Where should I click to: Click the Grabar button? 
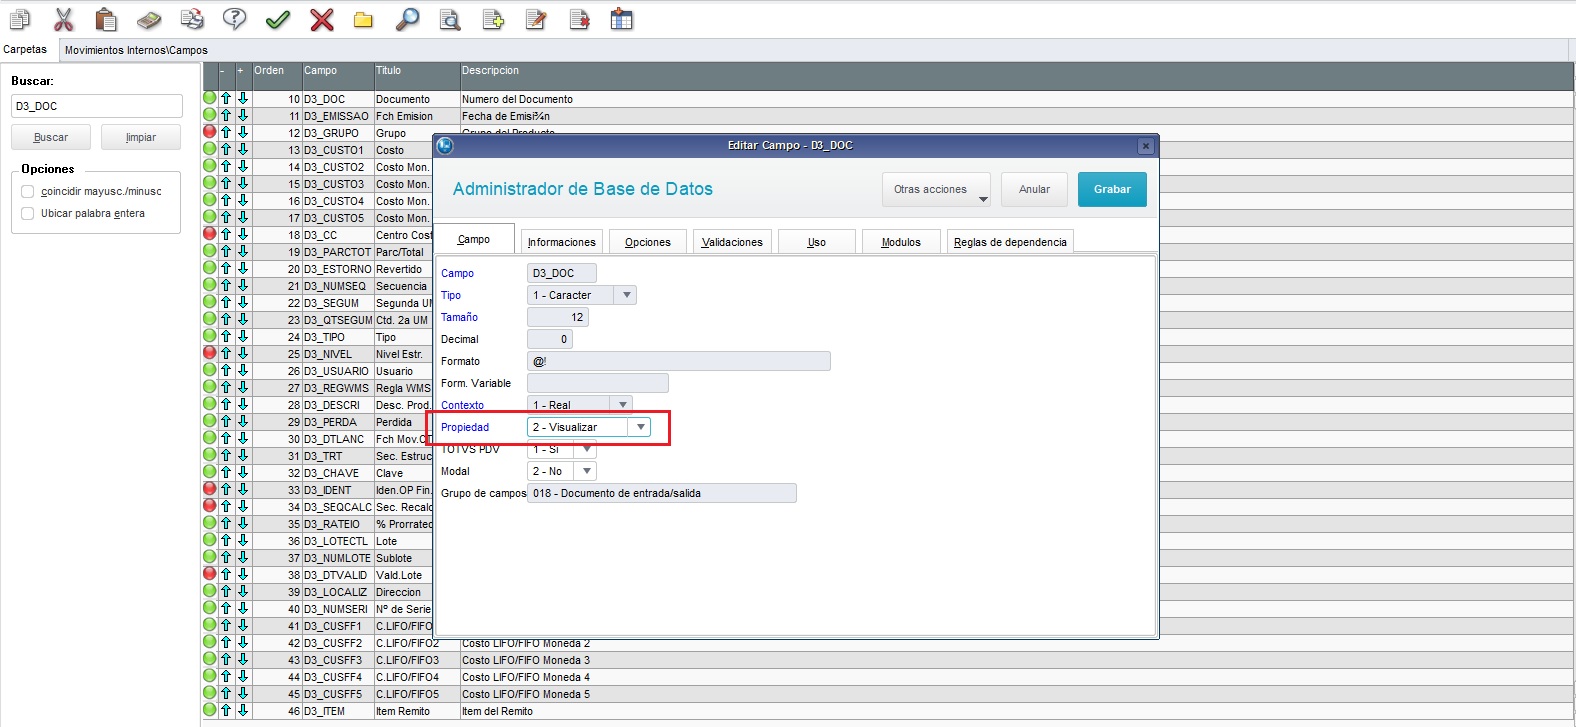coord(1112,189)
